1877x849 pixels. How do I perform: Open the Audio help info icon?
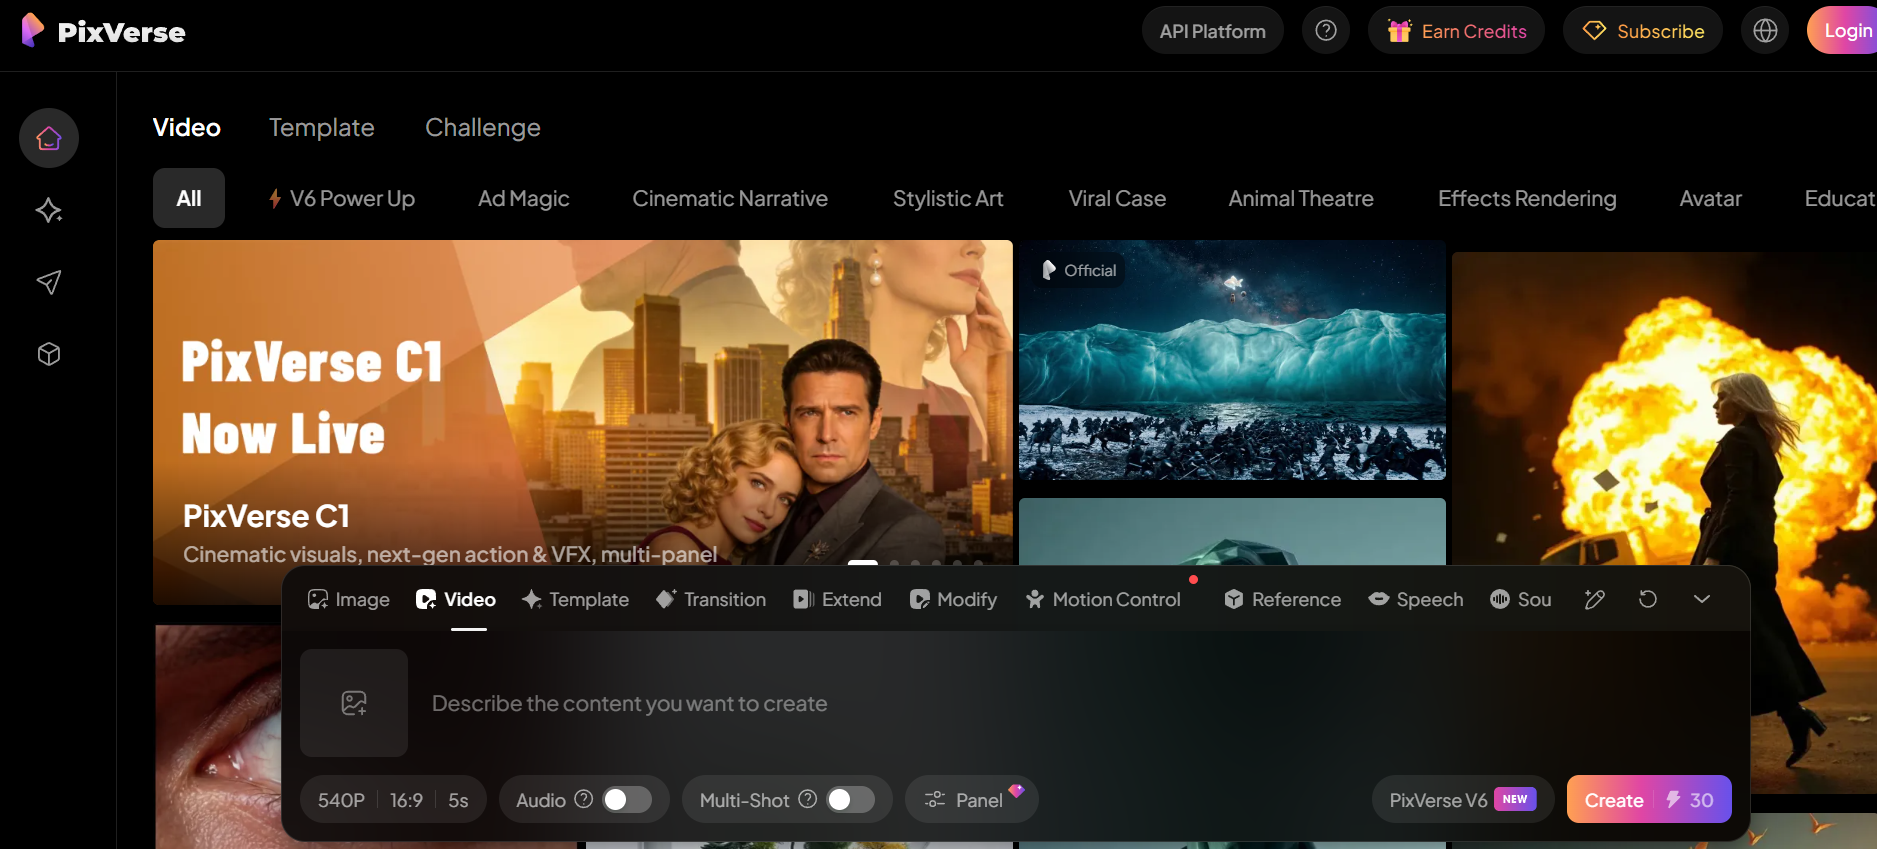(x=584, y=799)
